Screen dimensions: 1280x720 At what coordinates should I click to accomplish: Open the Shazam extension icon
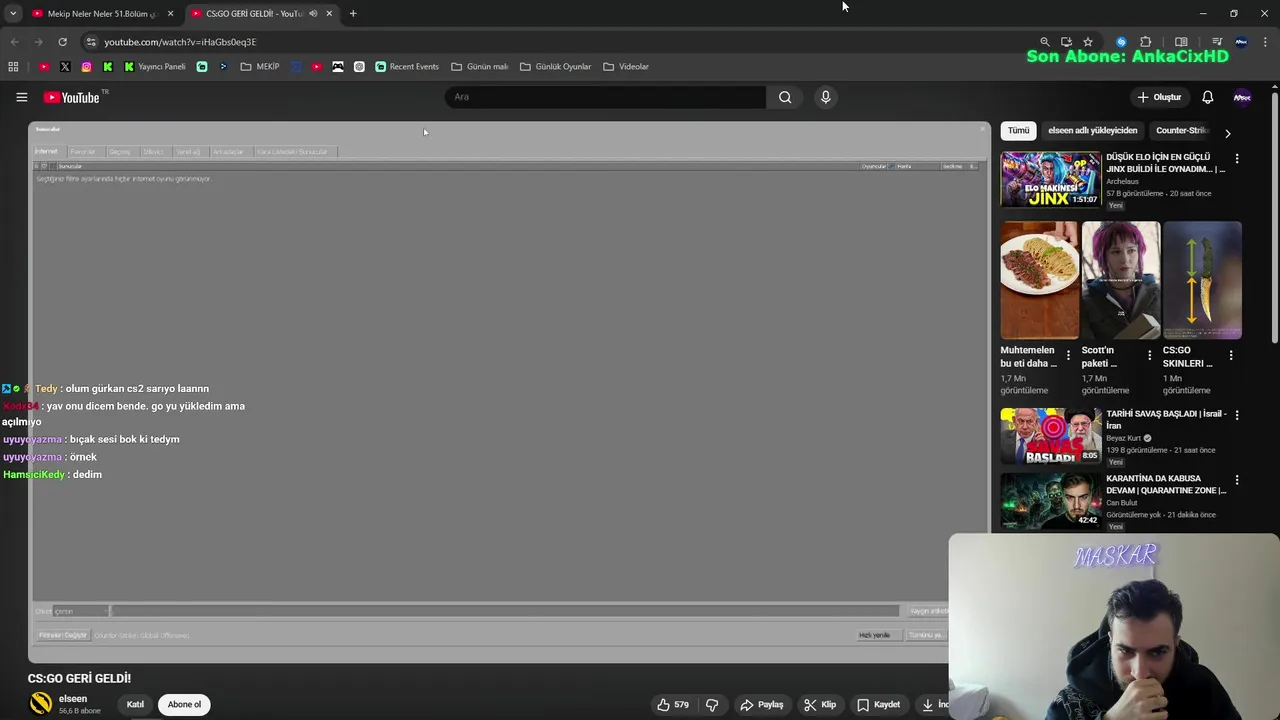(x=1121, y=42)
